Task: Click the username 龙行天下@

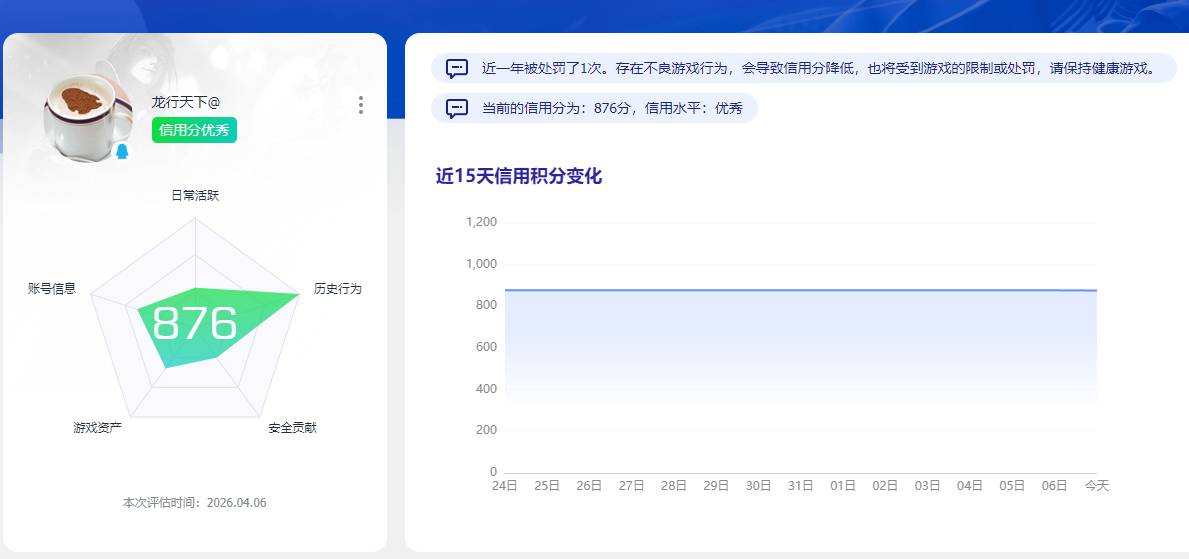Action: pos(186,102)
